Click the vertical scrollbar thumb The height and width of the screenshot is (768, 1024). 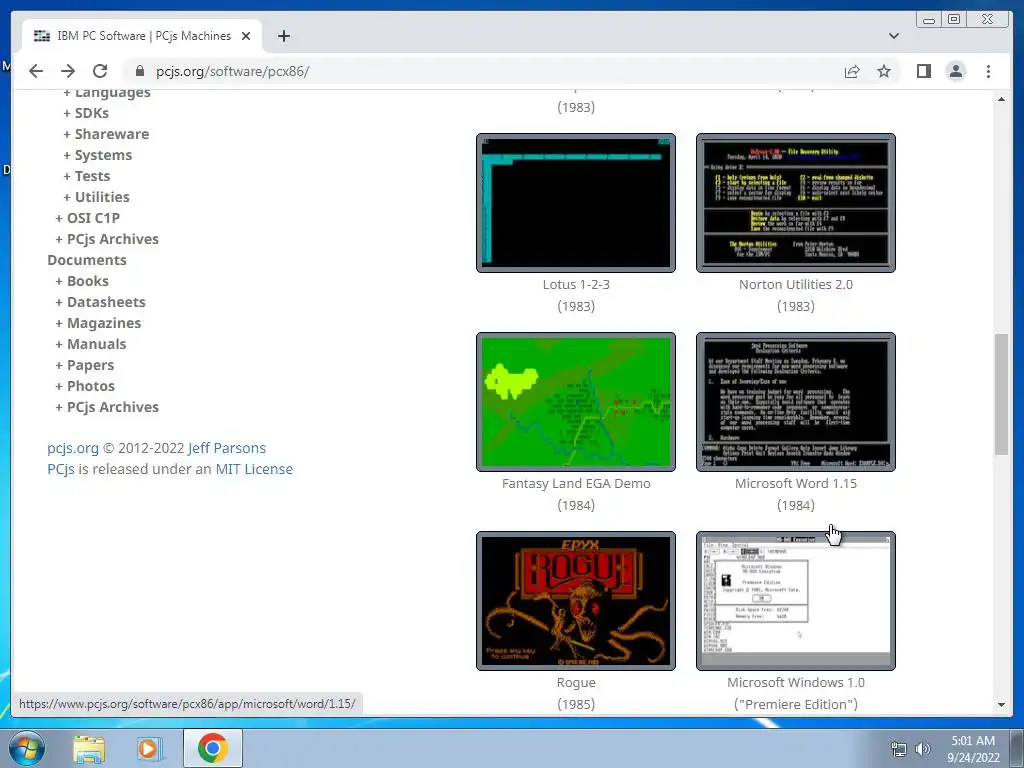pos(1001,394)
